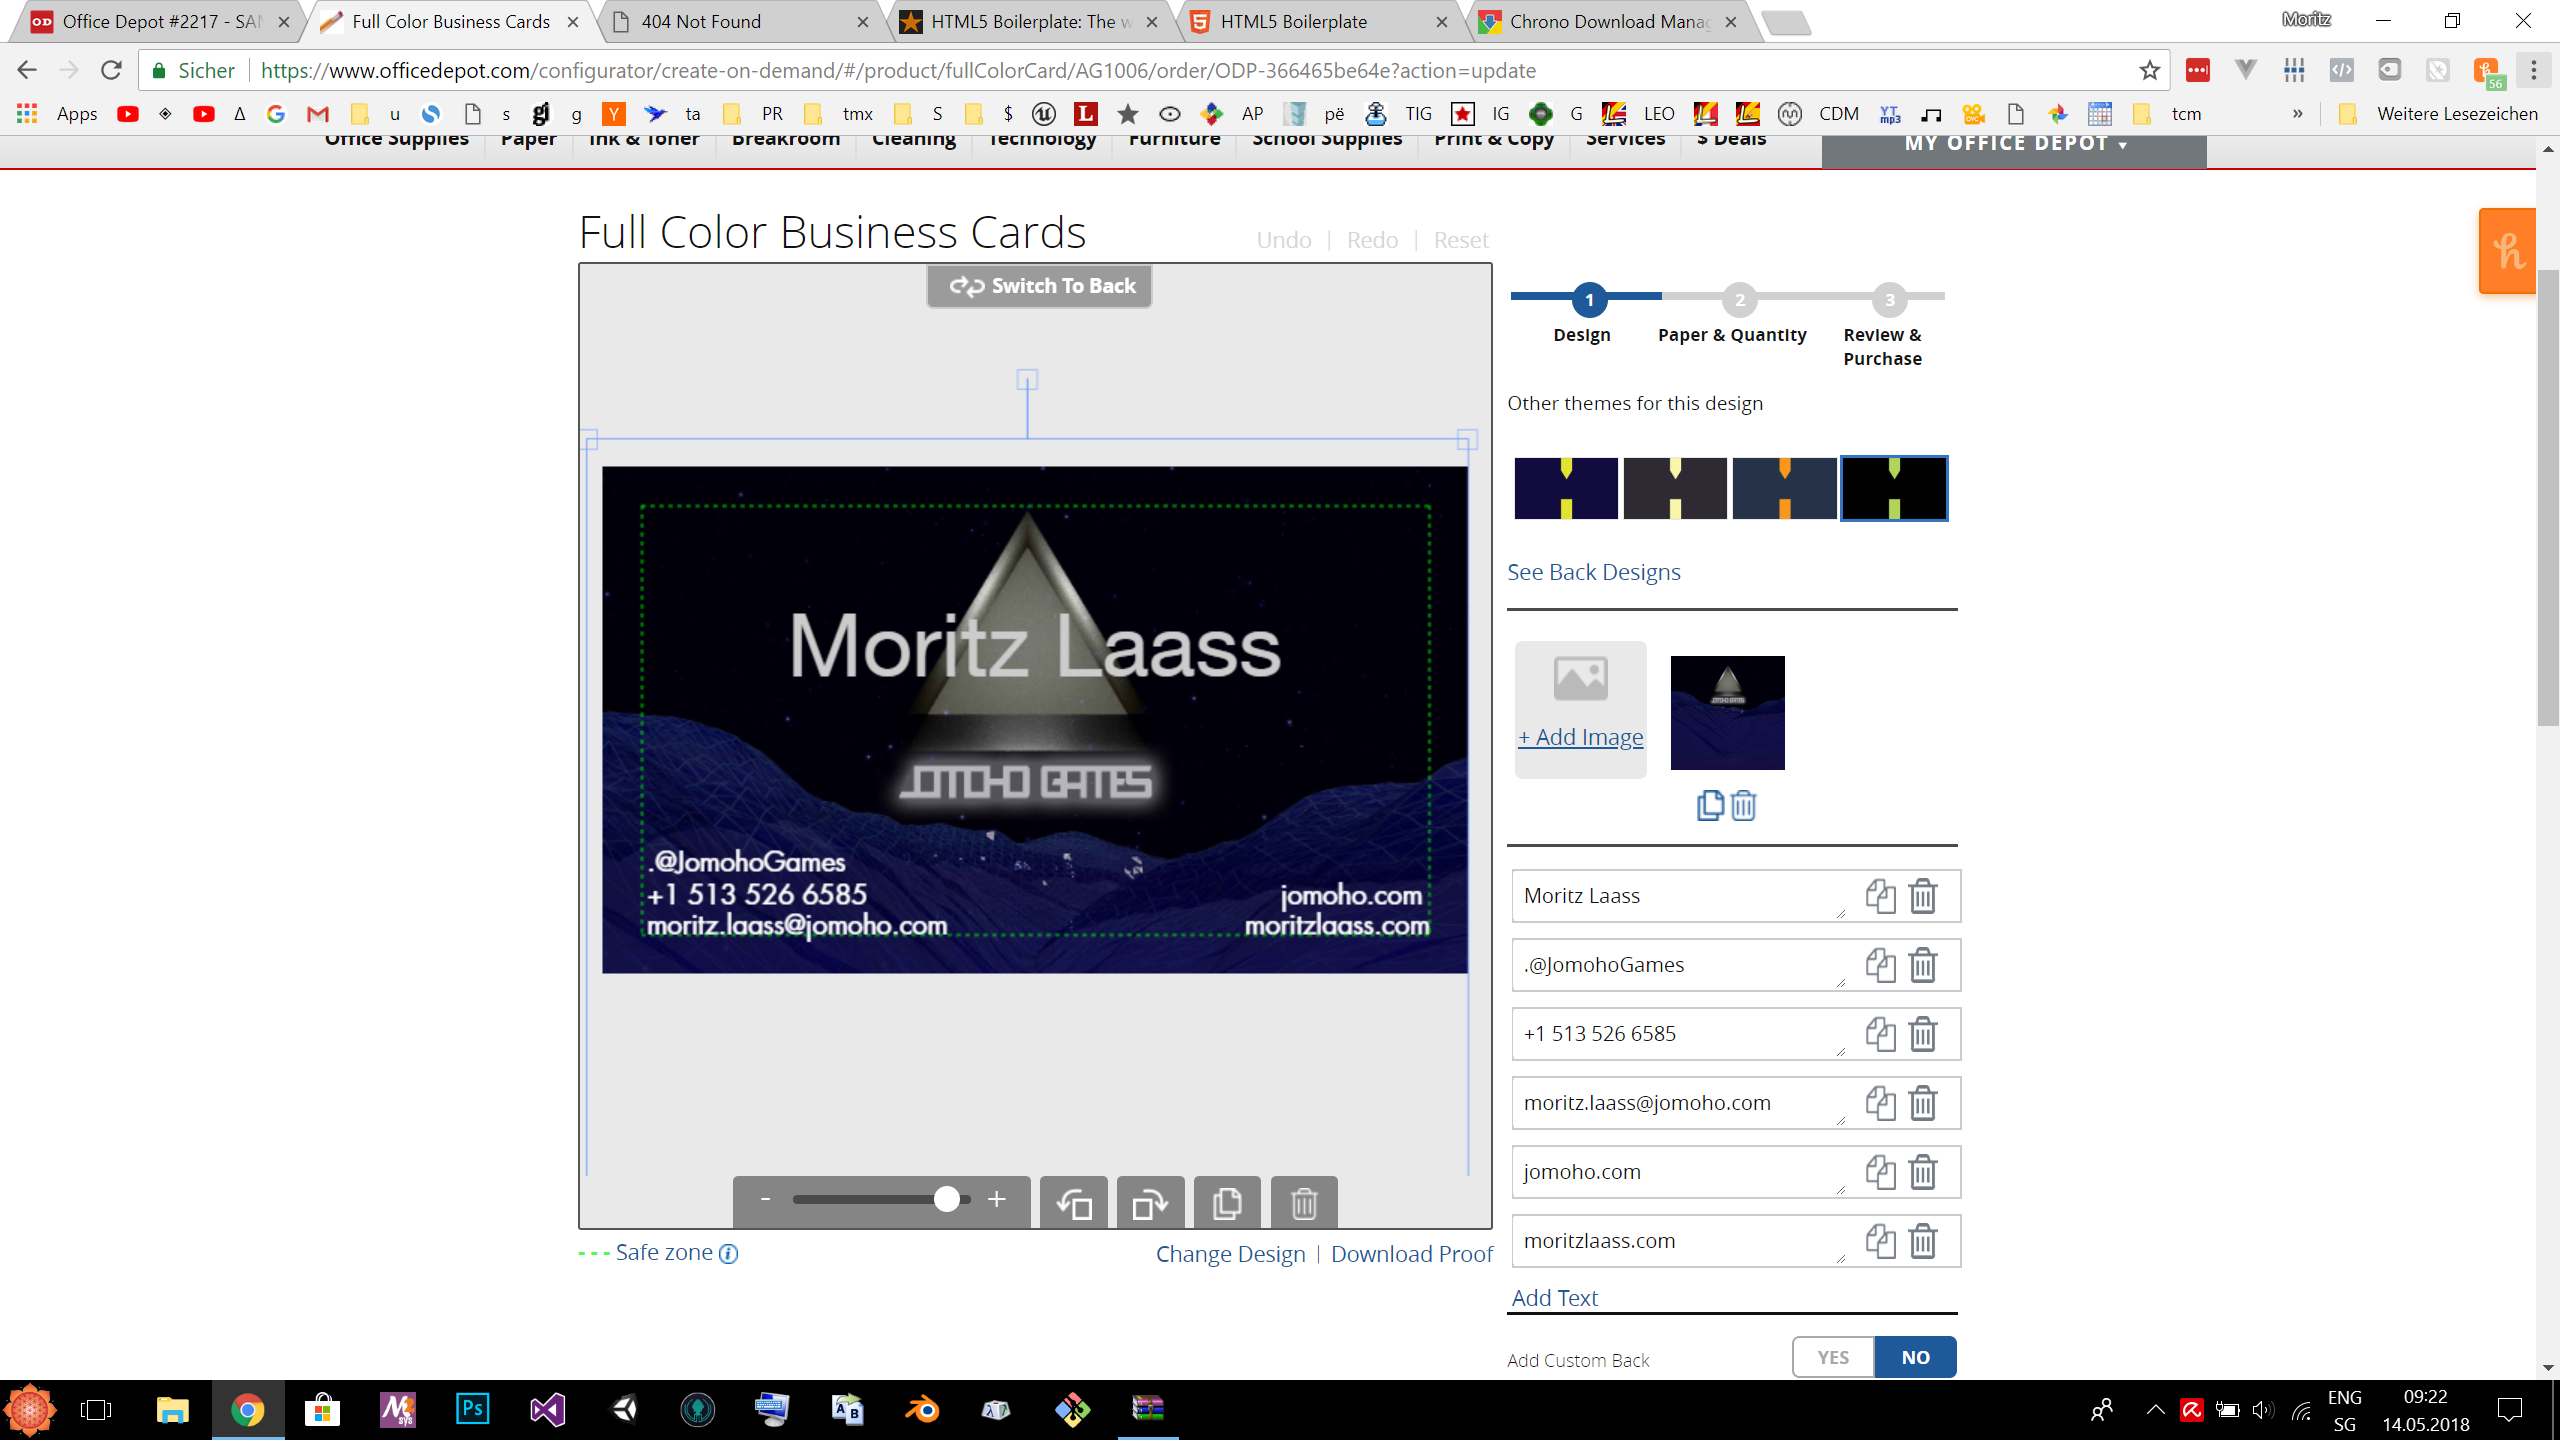Viewport: 2560px width, 1440px height.
Task: Click the Safe zone info icon
Action: pos(729,1254)
